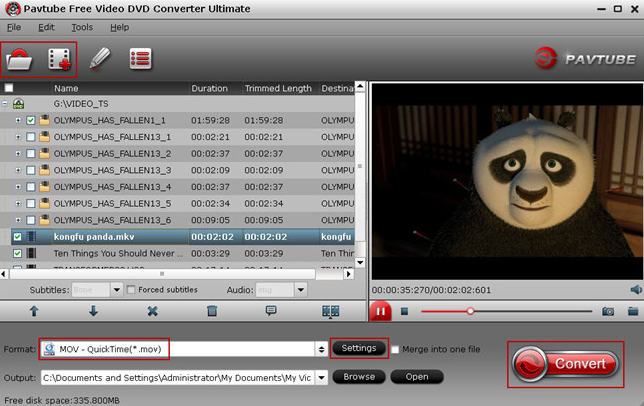Open the File menu
Image resolution: width=644 pixels, height=406 pixels.
click(14, 27)
